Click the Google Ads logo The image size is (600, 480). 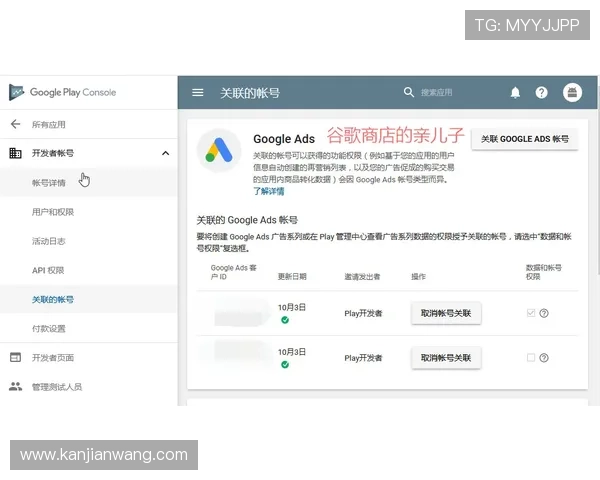coord(219,150)
